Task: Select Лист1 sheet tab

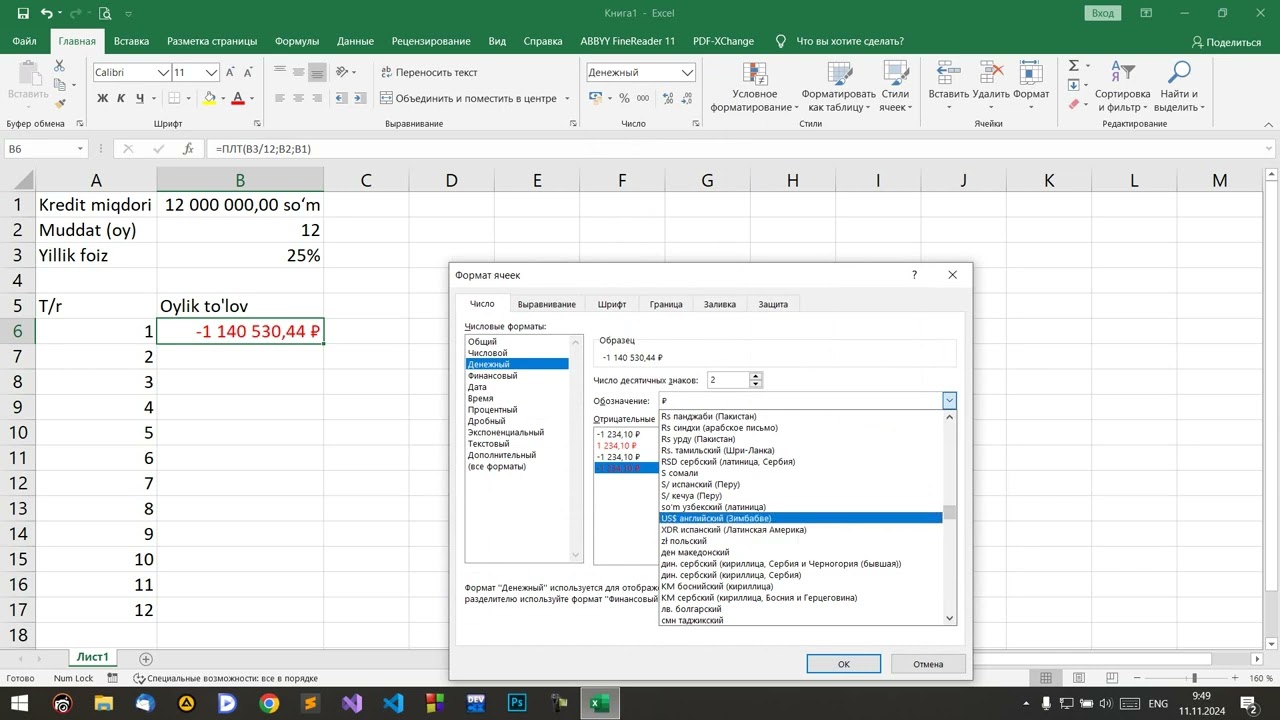Action: (x=93, y=658)
